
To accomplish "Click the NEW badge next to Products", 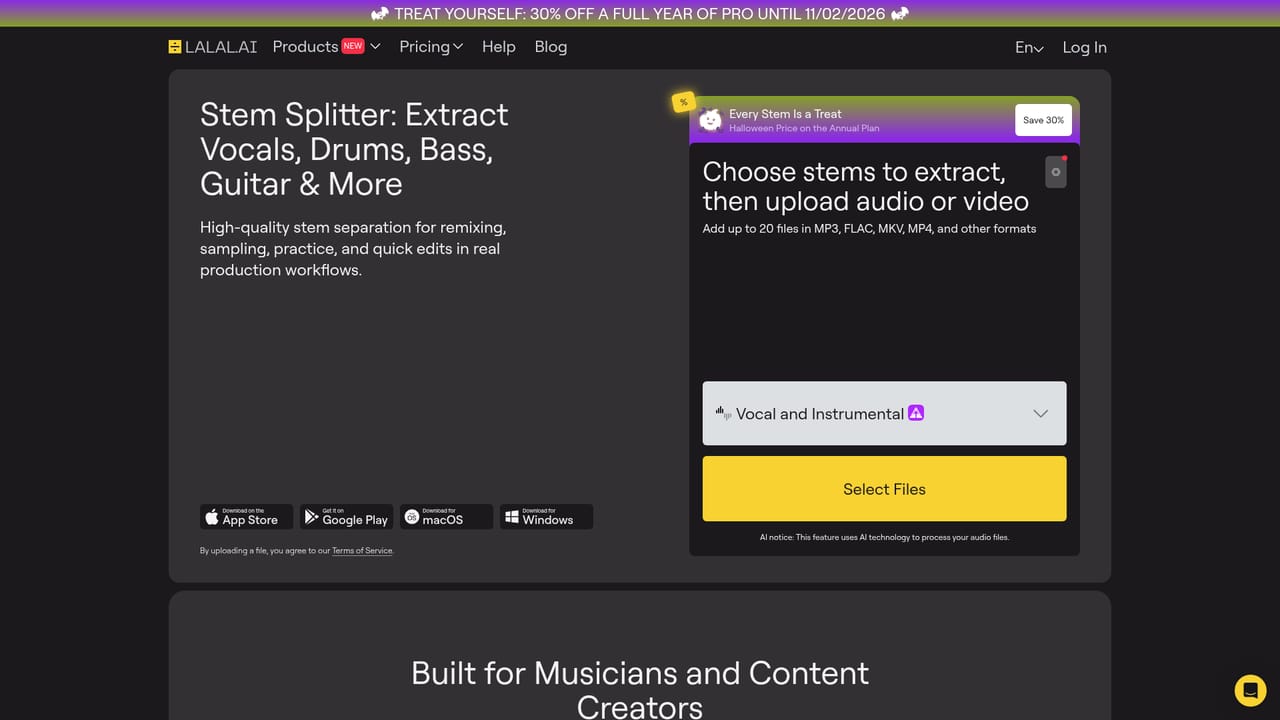I will pyautogui.click(x=353, y=46).
